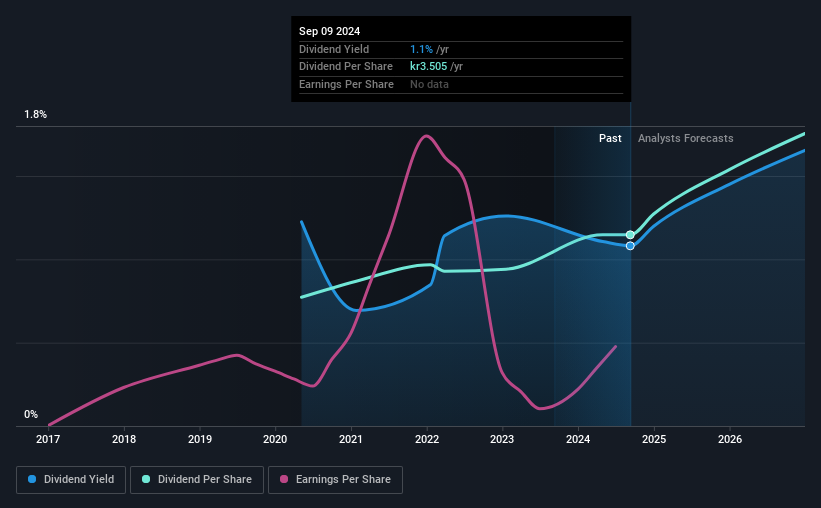Click the No data earnings value in tooltip

tap(429, 84)
